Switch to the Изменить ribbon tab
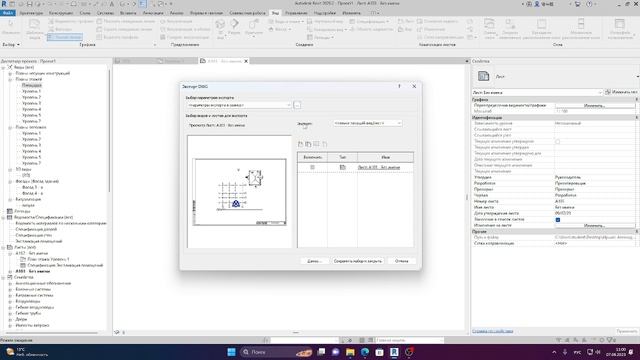640x360 pixels. point(351,13)
